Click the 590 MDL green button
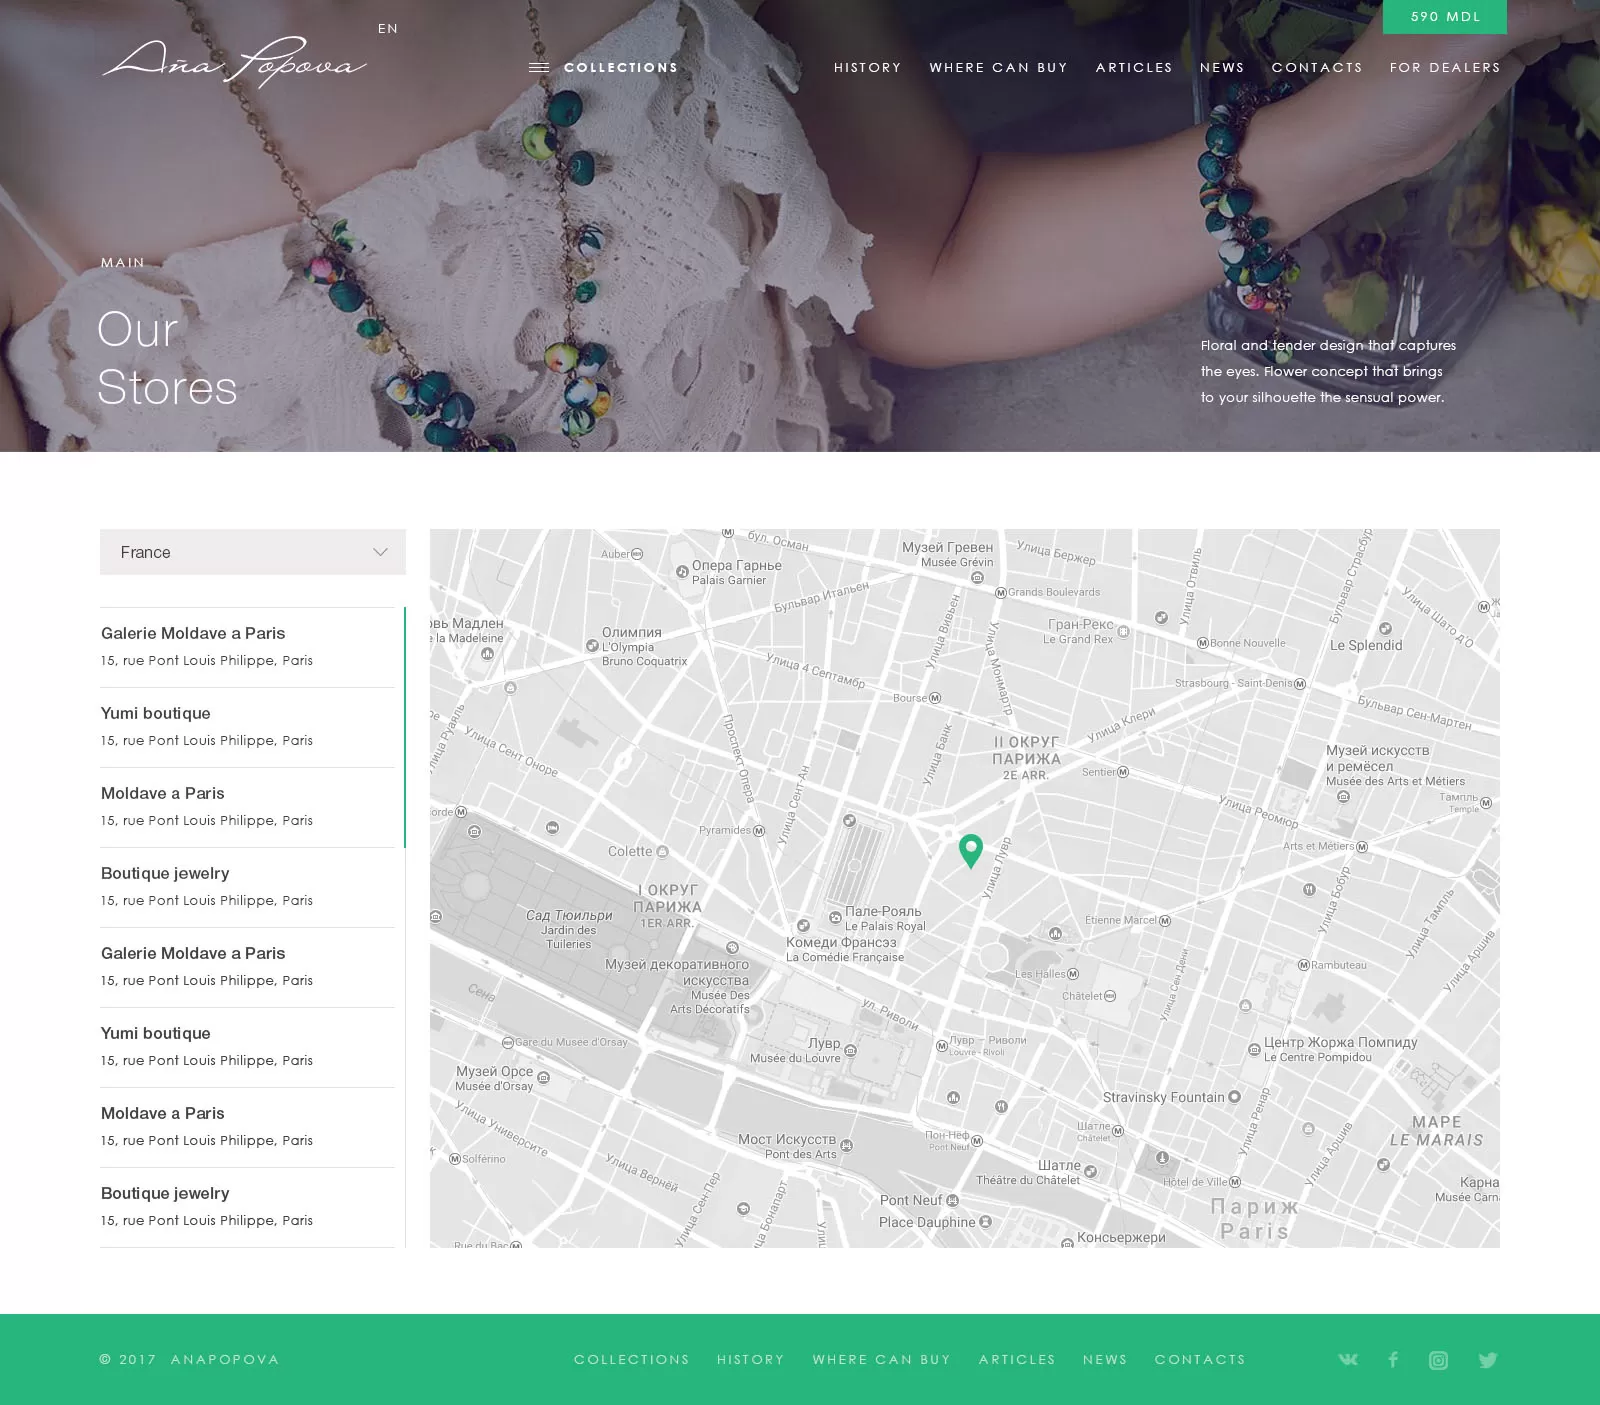Screen dimensions: 1600x1405 click(x=1445, y=17)
